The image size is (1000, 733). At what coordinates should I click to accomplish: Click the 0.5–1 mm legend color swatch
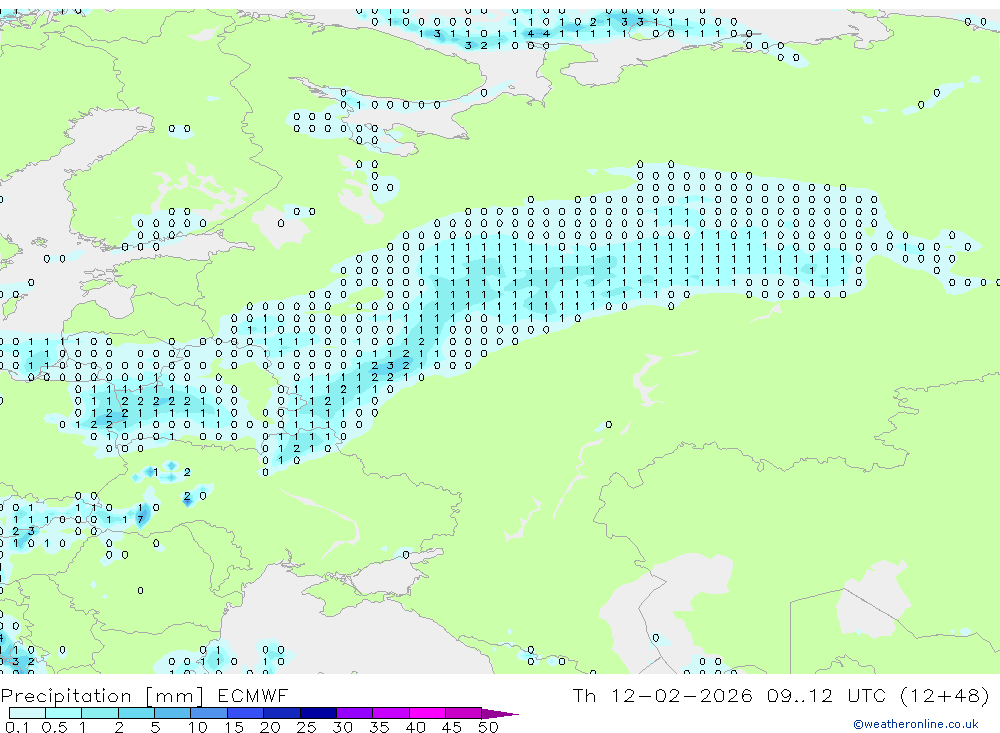click(64, 713)
